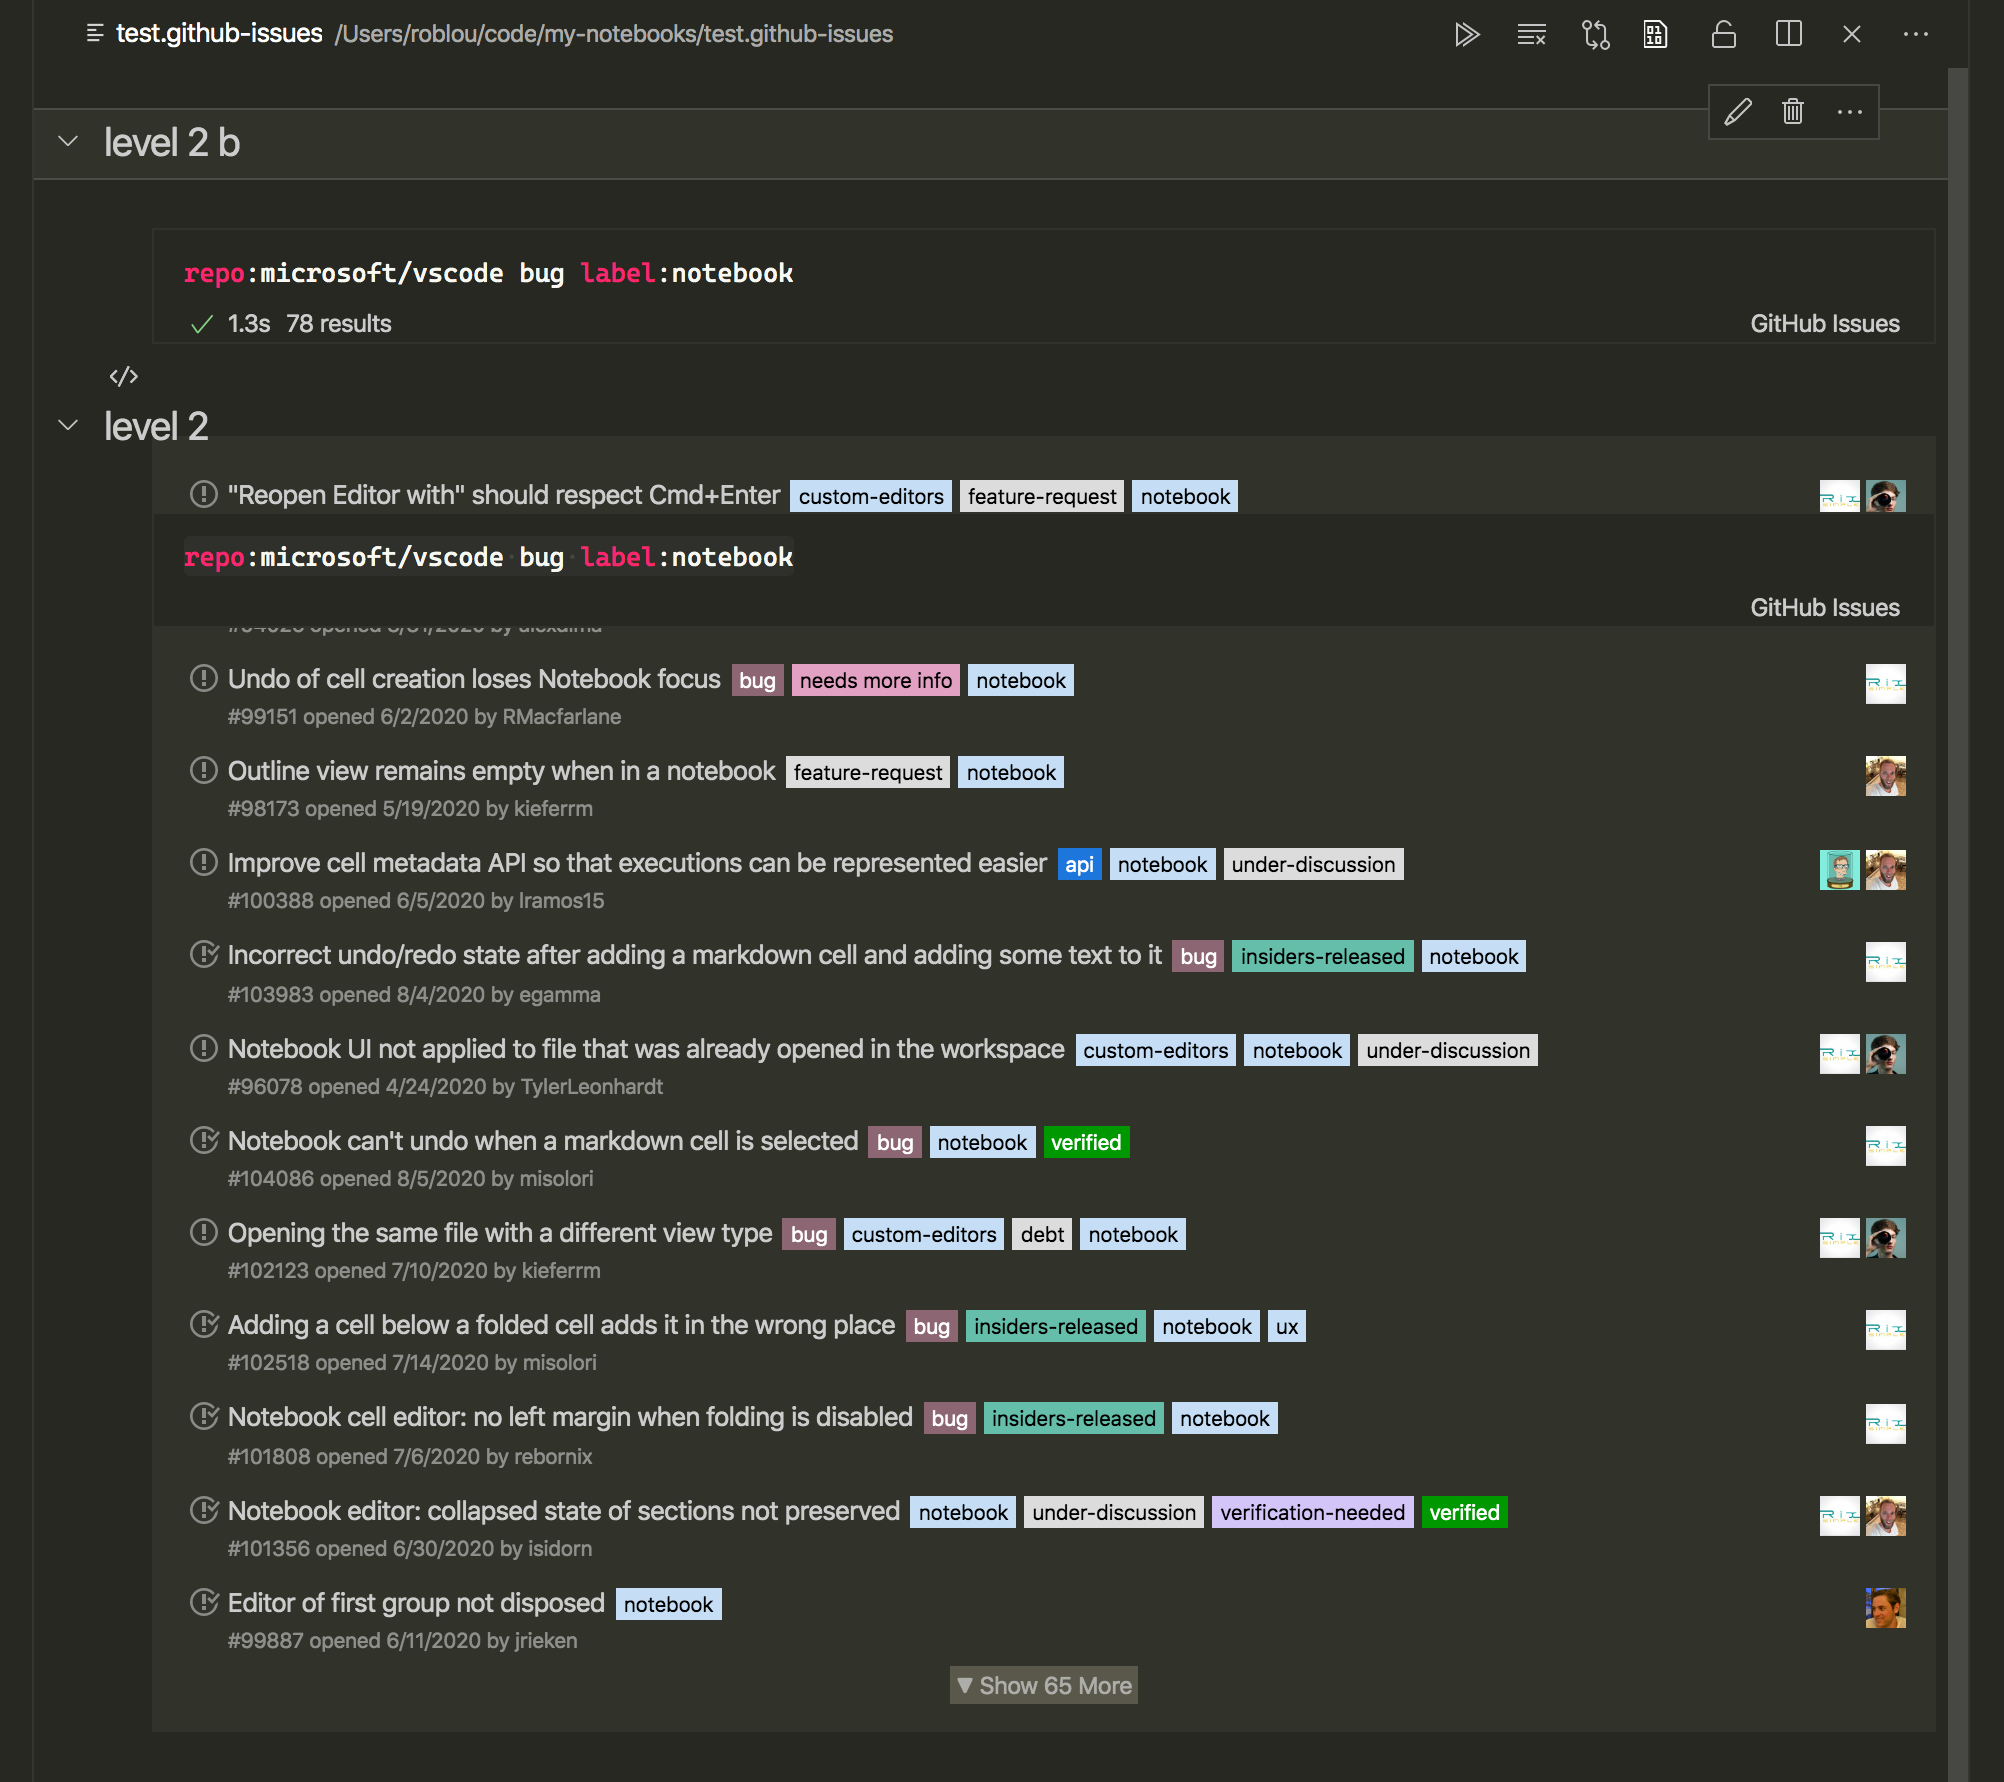Show 65 More issues

pyautogui.click(x=1043, y=1686)
